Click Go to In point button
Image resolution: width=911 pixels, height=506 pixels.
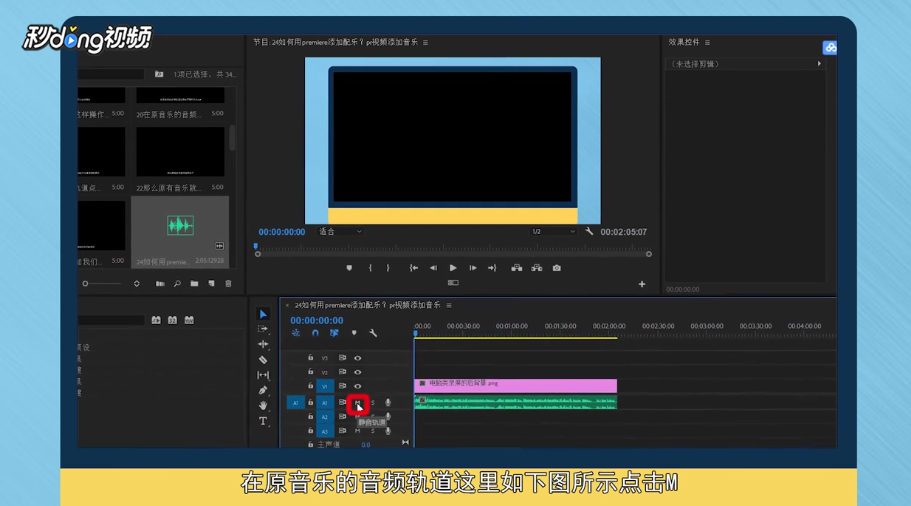pos(414,268)
